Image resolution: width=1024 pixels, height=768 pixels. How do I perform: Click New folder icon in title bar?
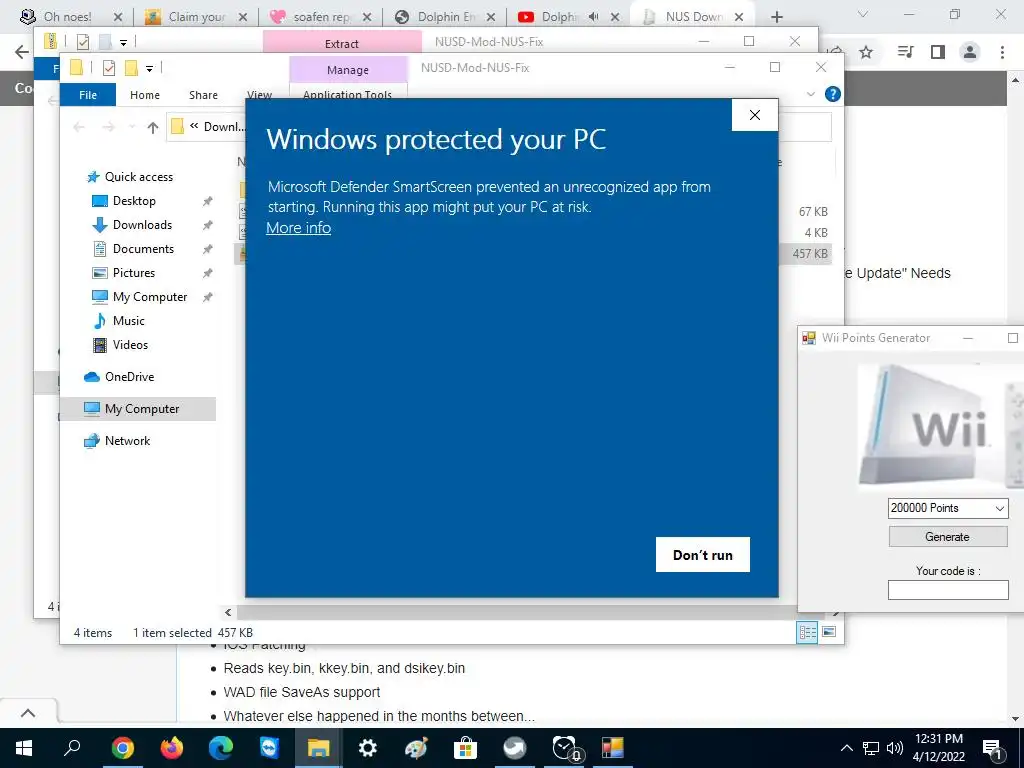131,67
